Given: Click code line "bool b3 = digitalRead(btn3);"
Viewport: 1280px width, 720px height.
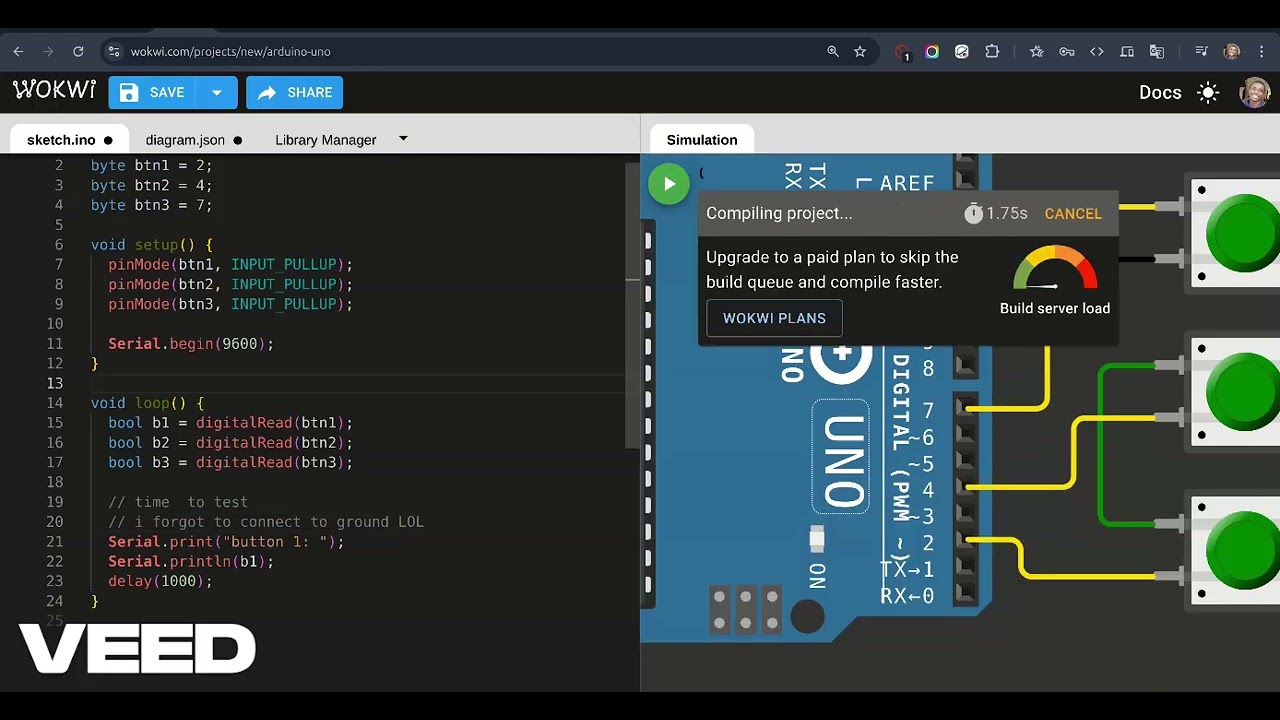Looking at the screenshot, I should [230, 463].
